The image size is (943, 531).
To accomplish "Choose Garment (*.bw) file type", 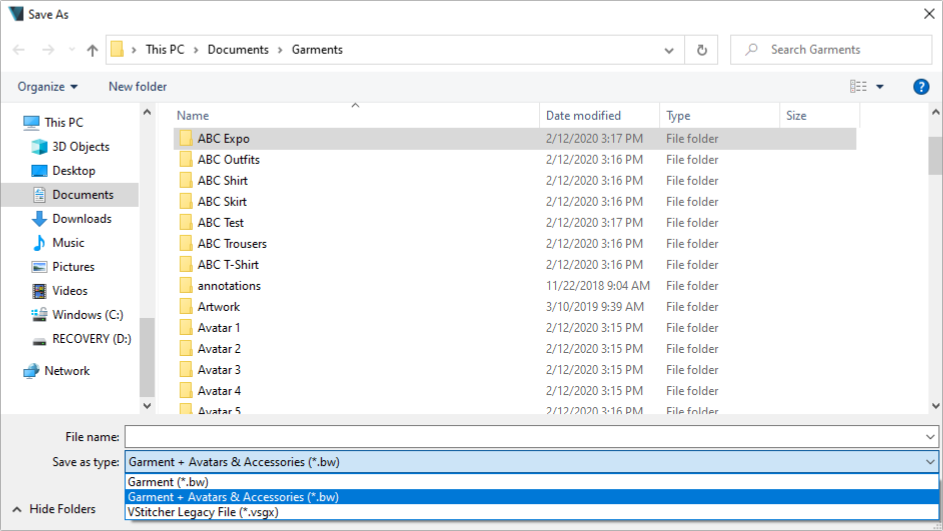I will (532, 482).
